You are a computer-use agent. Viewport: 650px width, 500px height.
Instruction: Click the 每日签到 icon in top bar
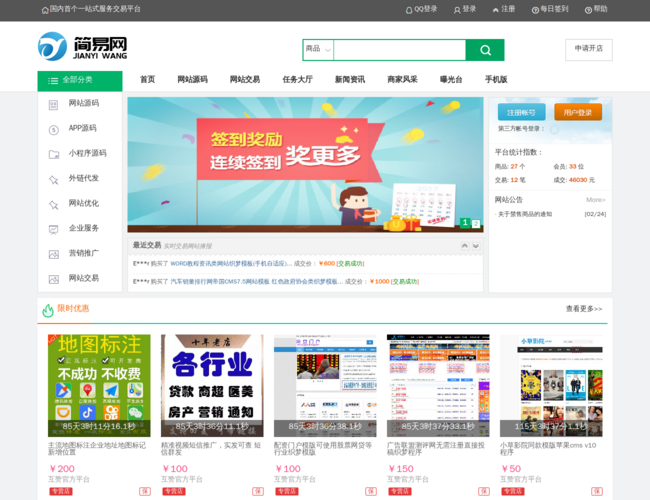click(x=535, y=10)
